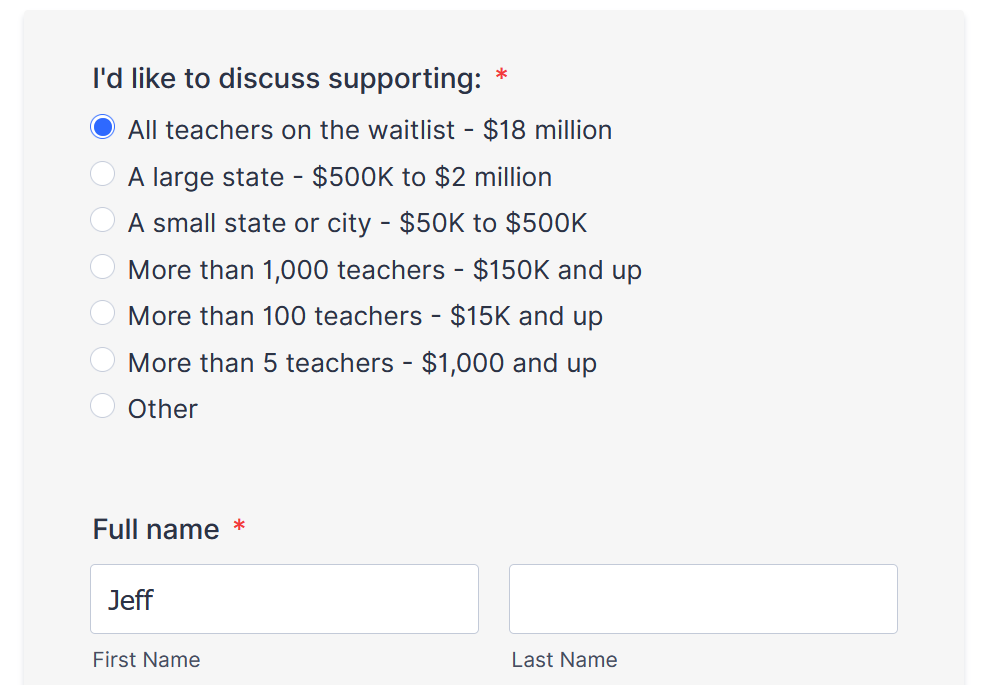Select the "Other" radio button
The image size is (983, 685).
[x=103, y=405]
